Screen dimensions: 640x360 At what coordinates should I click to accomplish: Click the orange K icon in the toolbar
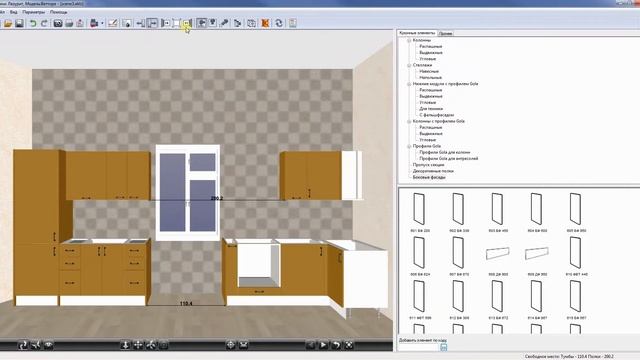(265, 23)
